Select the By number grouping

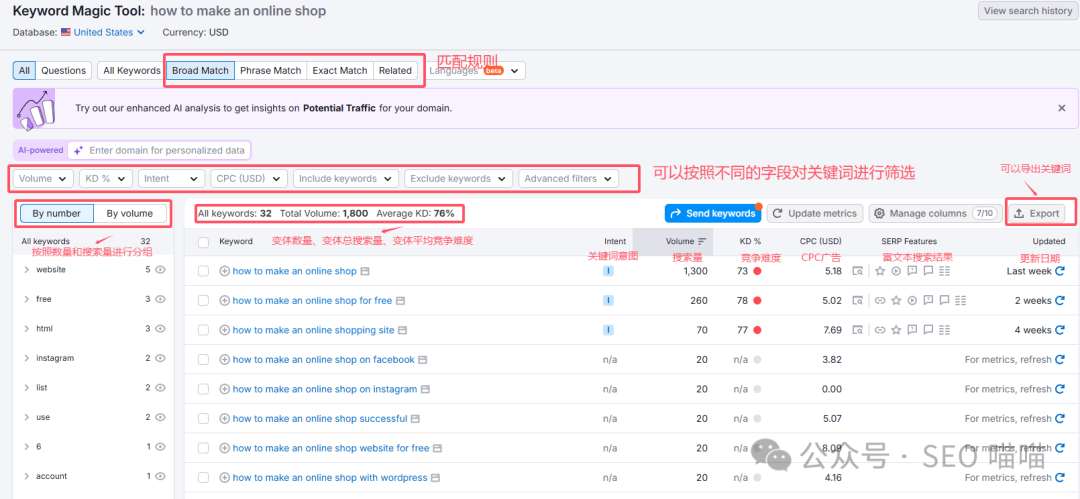click(x=56, y=214)
